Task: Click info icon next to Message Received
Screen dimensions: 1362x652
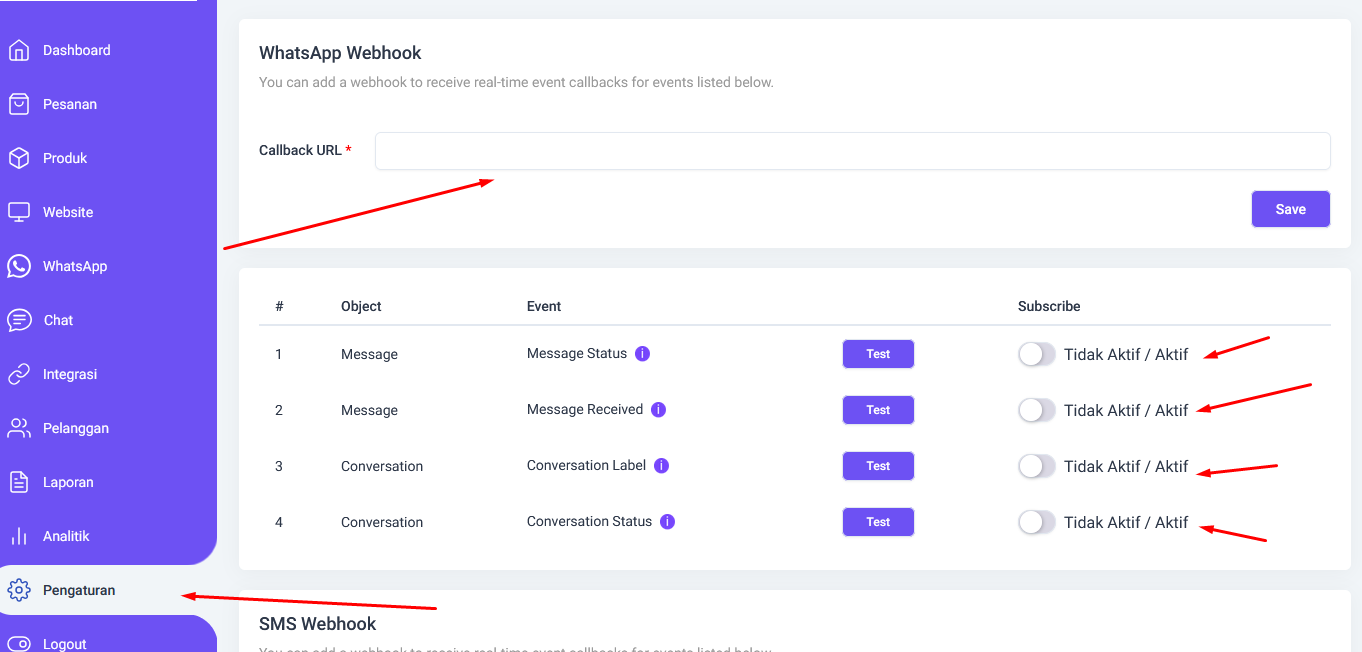Action: [x=659, y=410]
